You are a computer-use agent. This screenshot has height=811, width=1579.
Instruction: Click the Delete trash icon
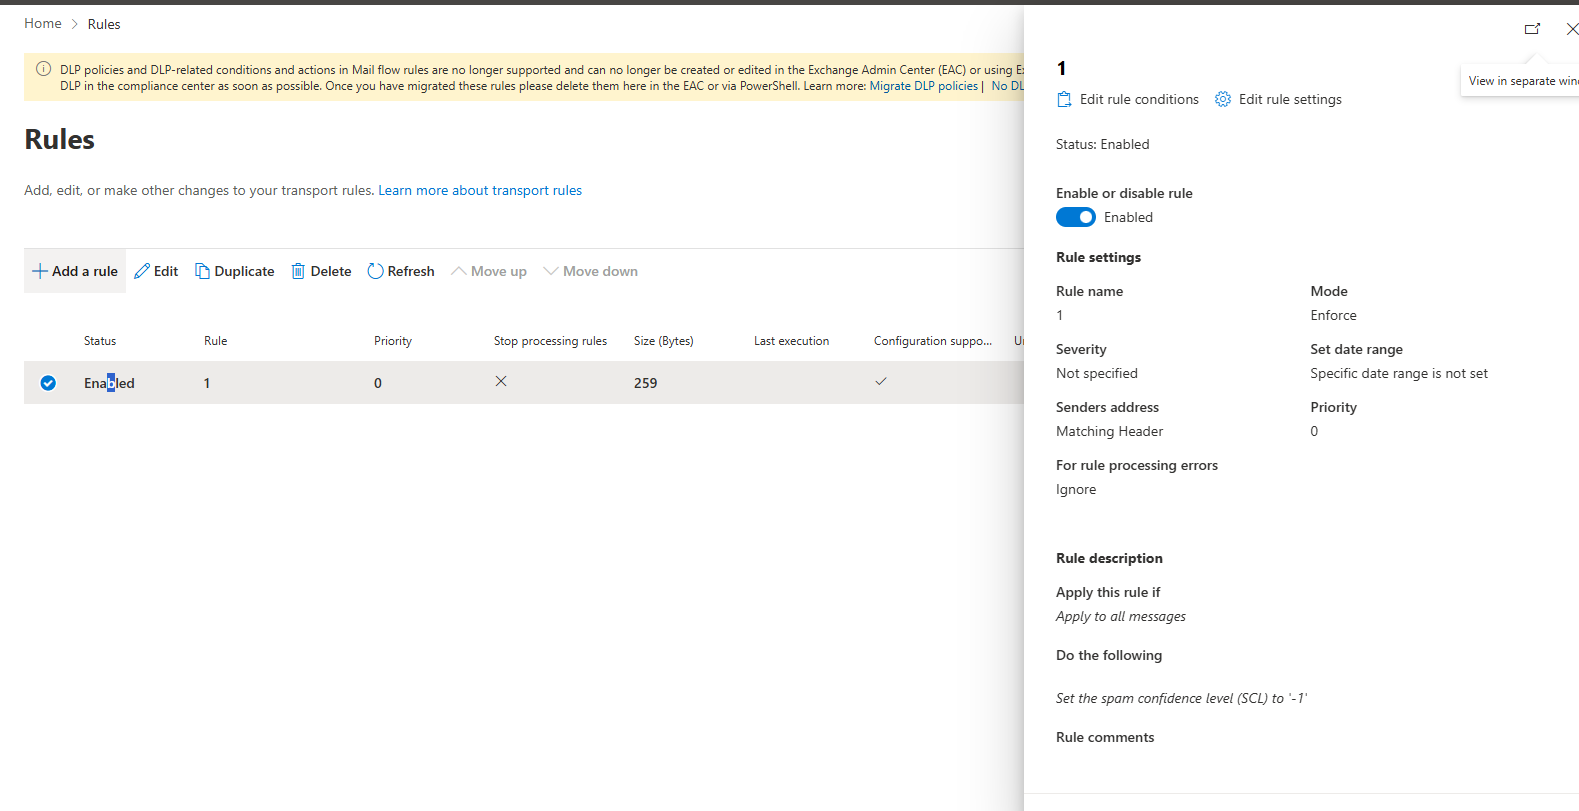[x=298, y=271]
